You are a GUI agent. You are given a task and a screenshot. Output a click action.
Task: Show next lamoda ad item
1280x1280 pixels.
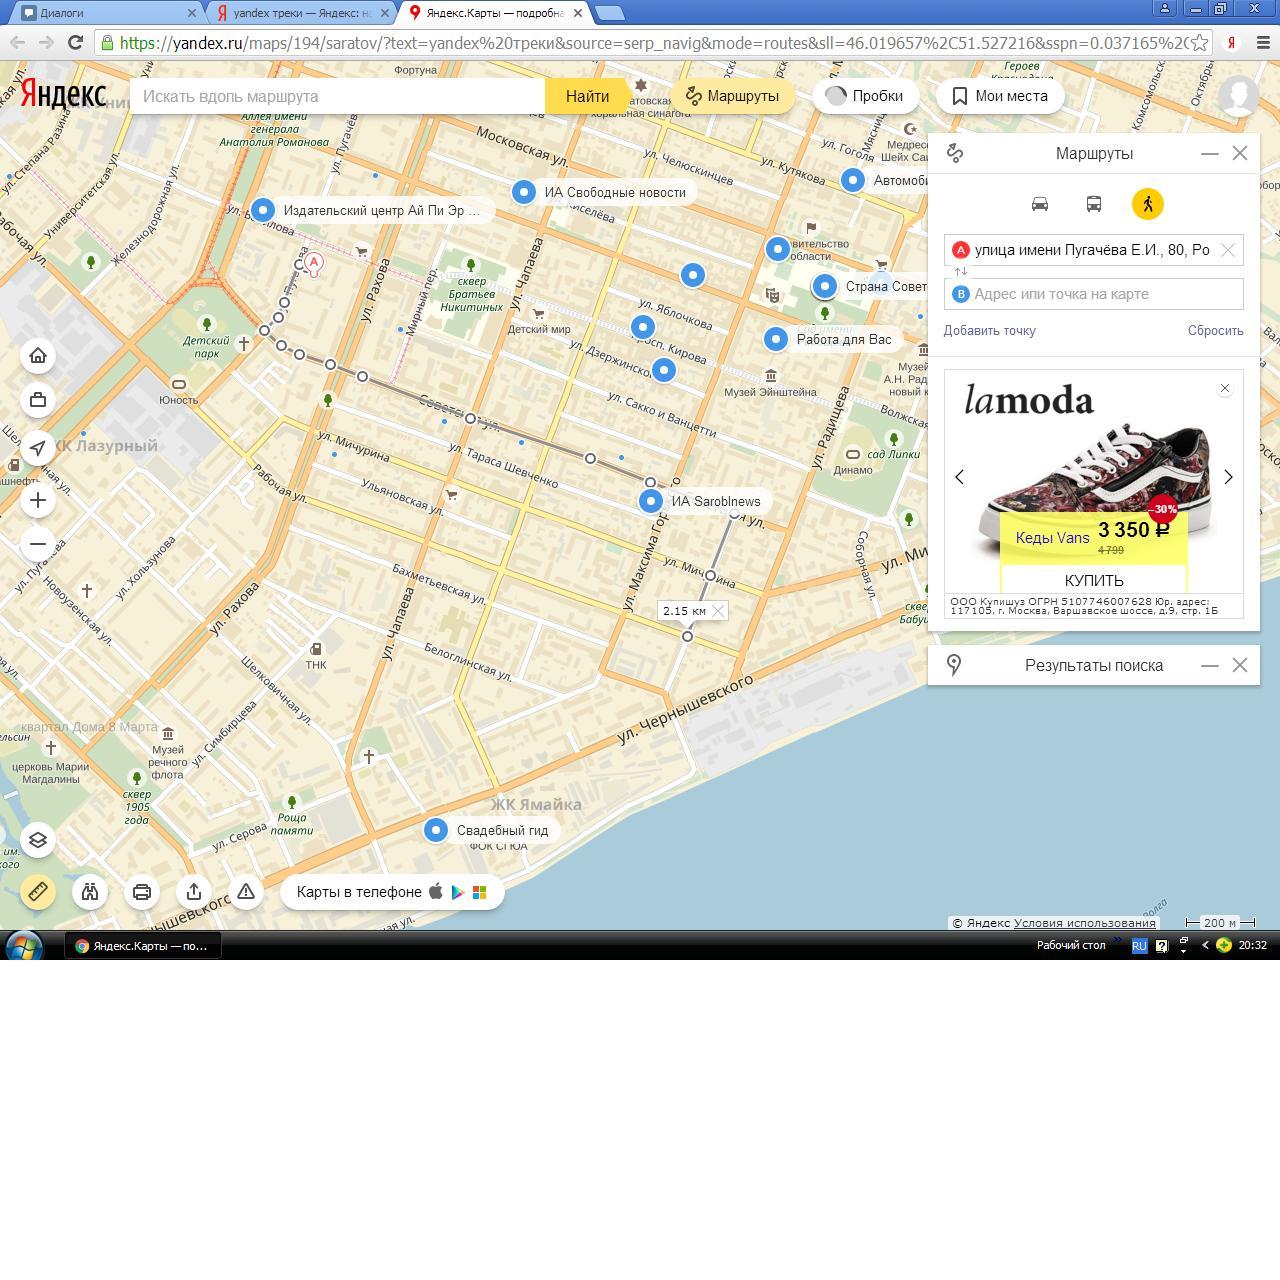coord(1228,477)
